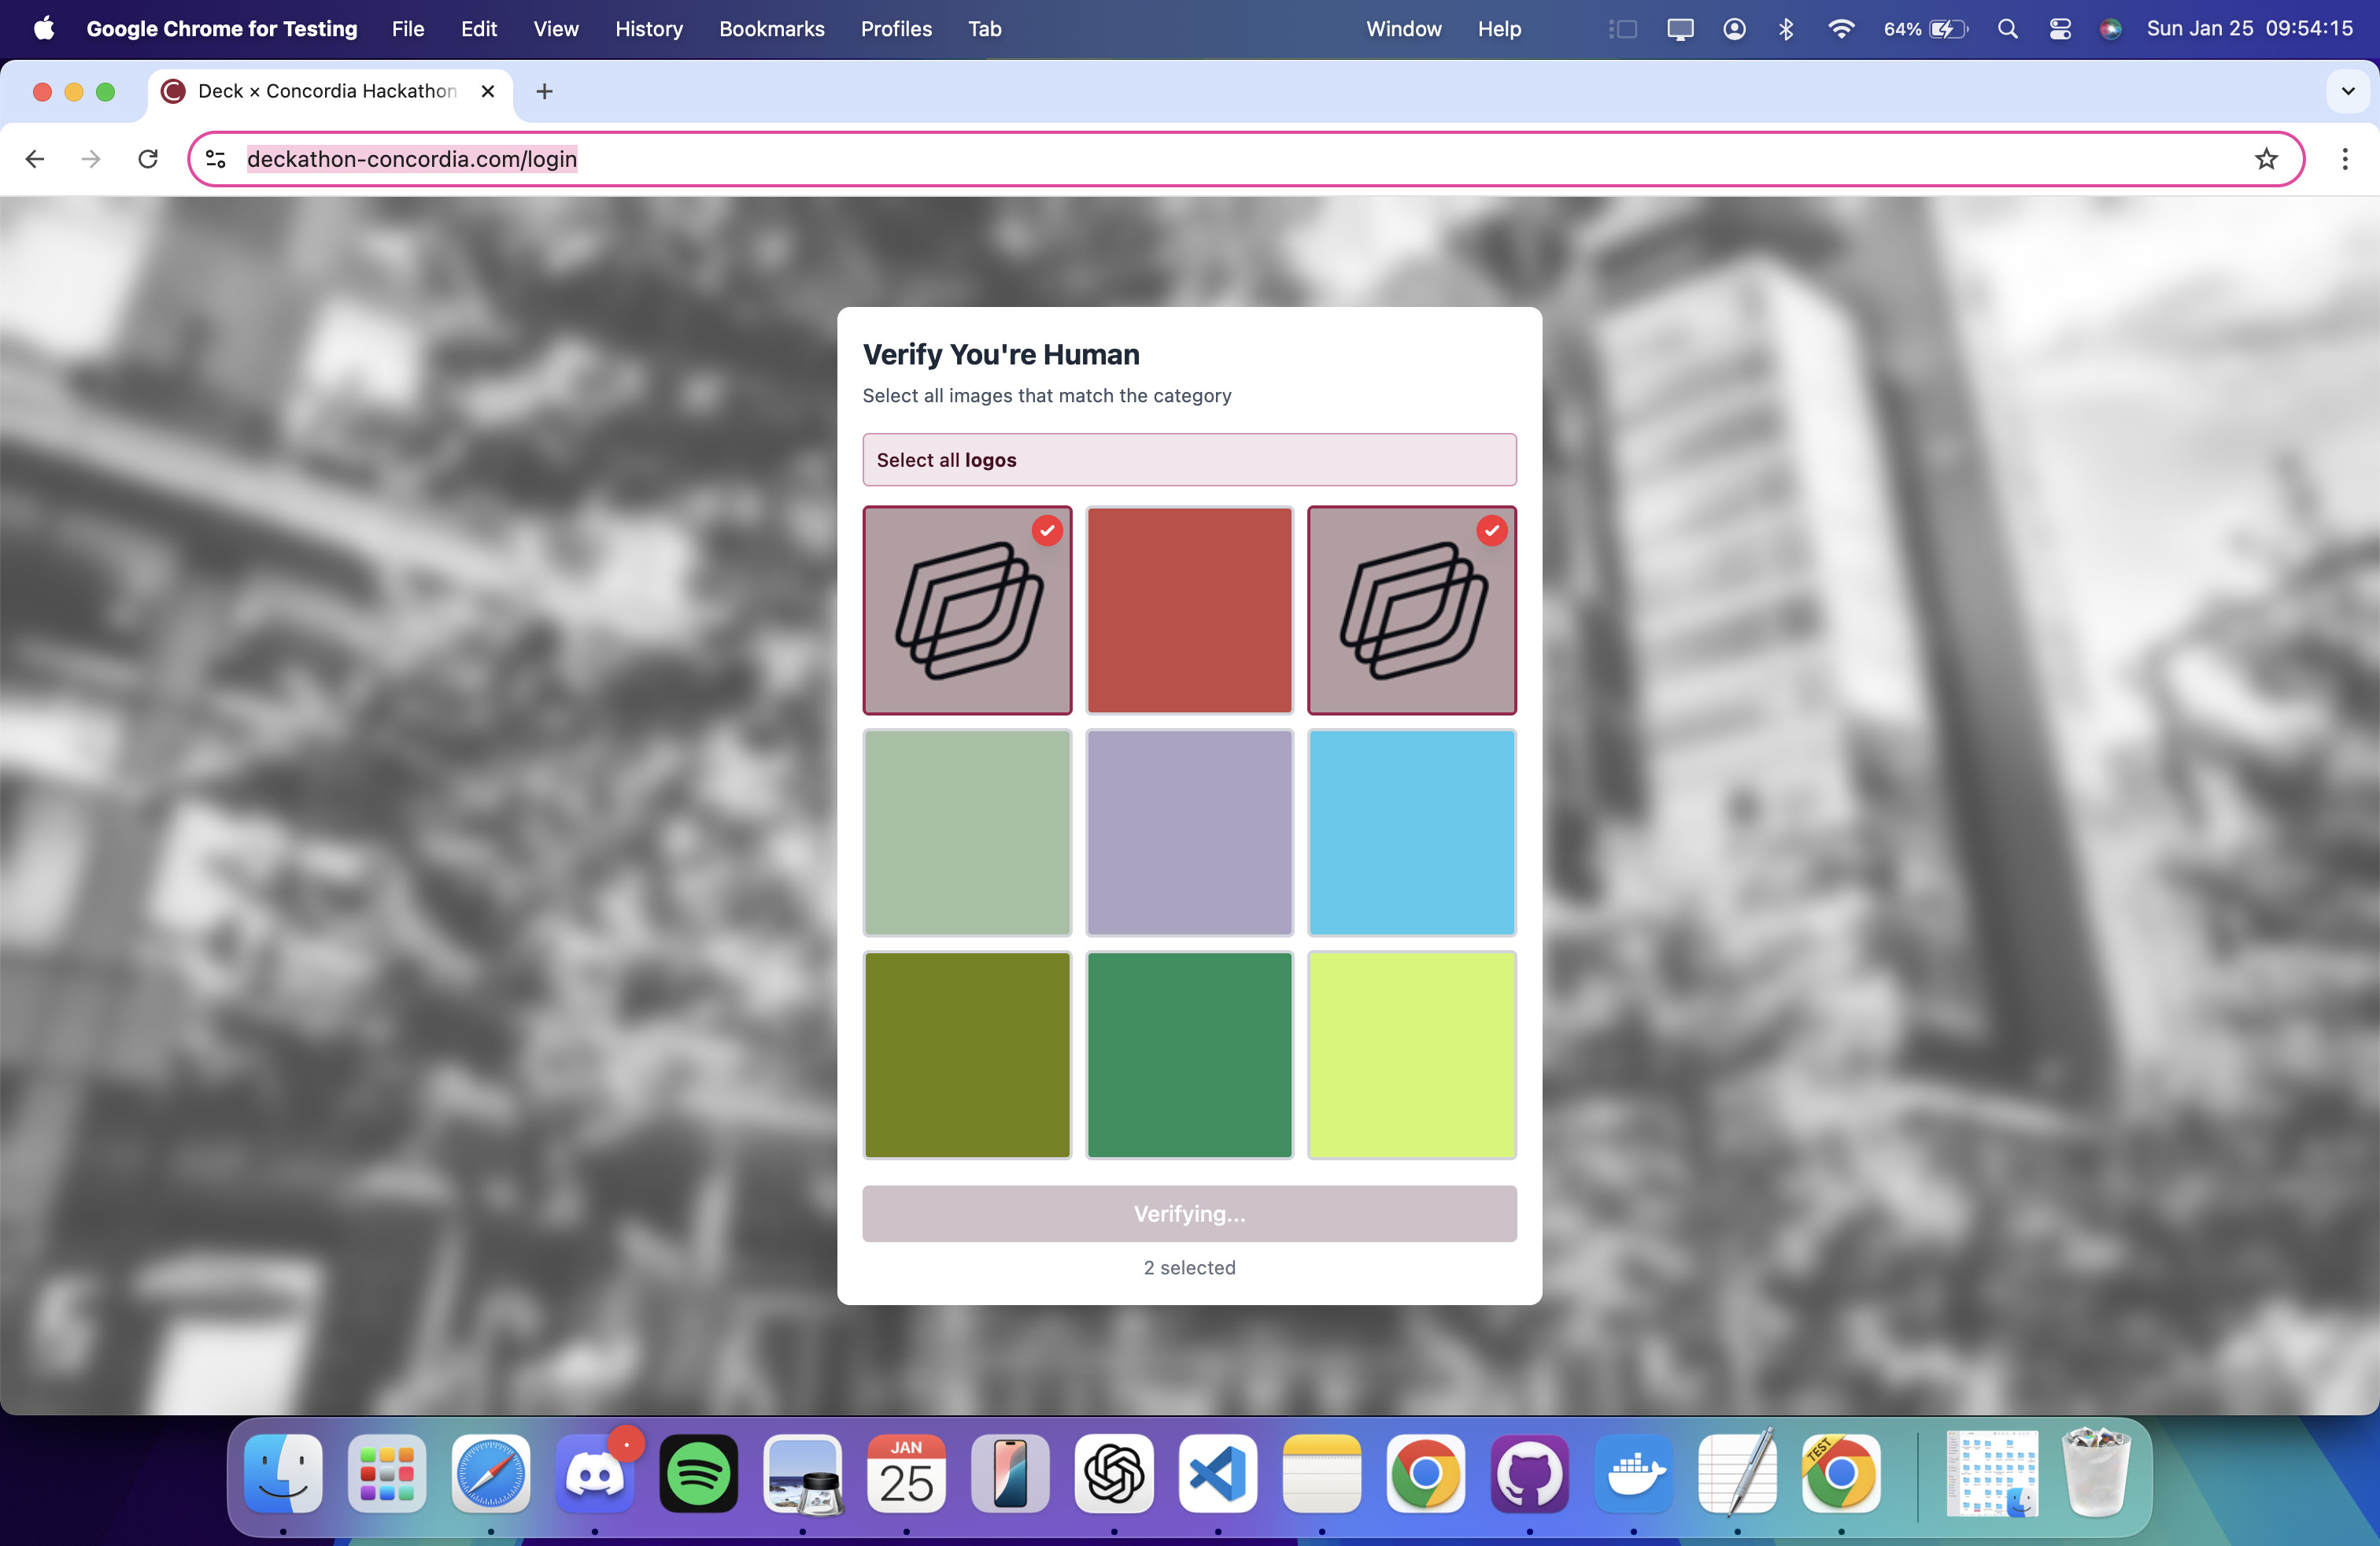The height and width of the screenshot is (1546, 2380).
Task: Select the sky blue color tile
Action: tap(1411, 832)
